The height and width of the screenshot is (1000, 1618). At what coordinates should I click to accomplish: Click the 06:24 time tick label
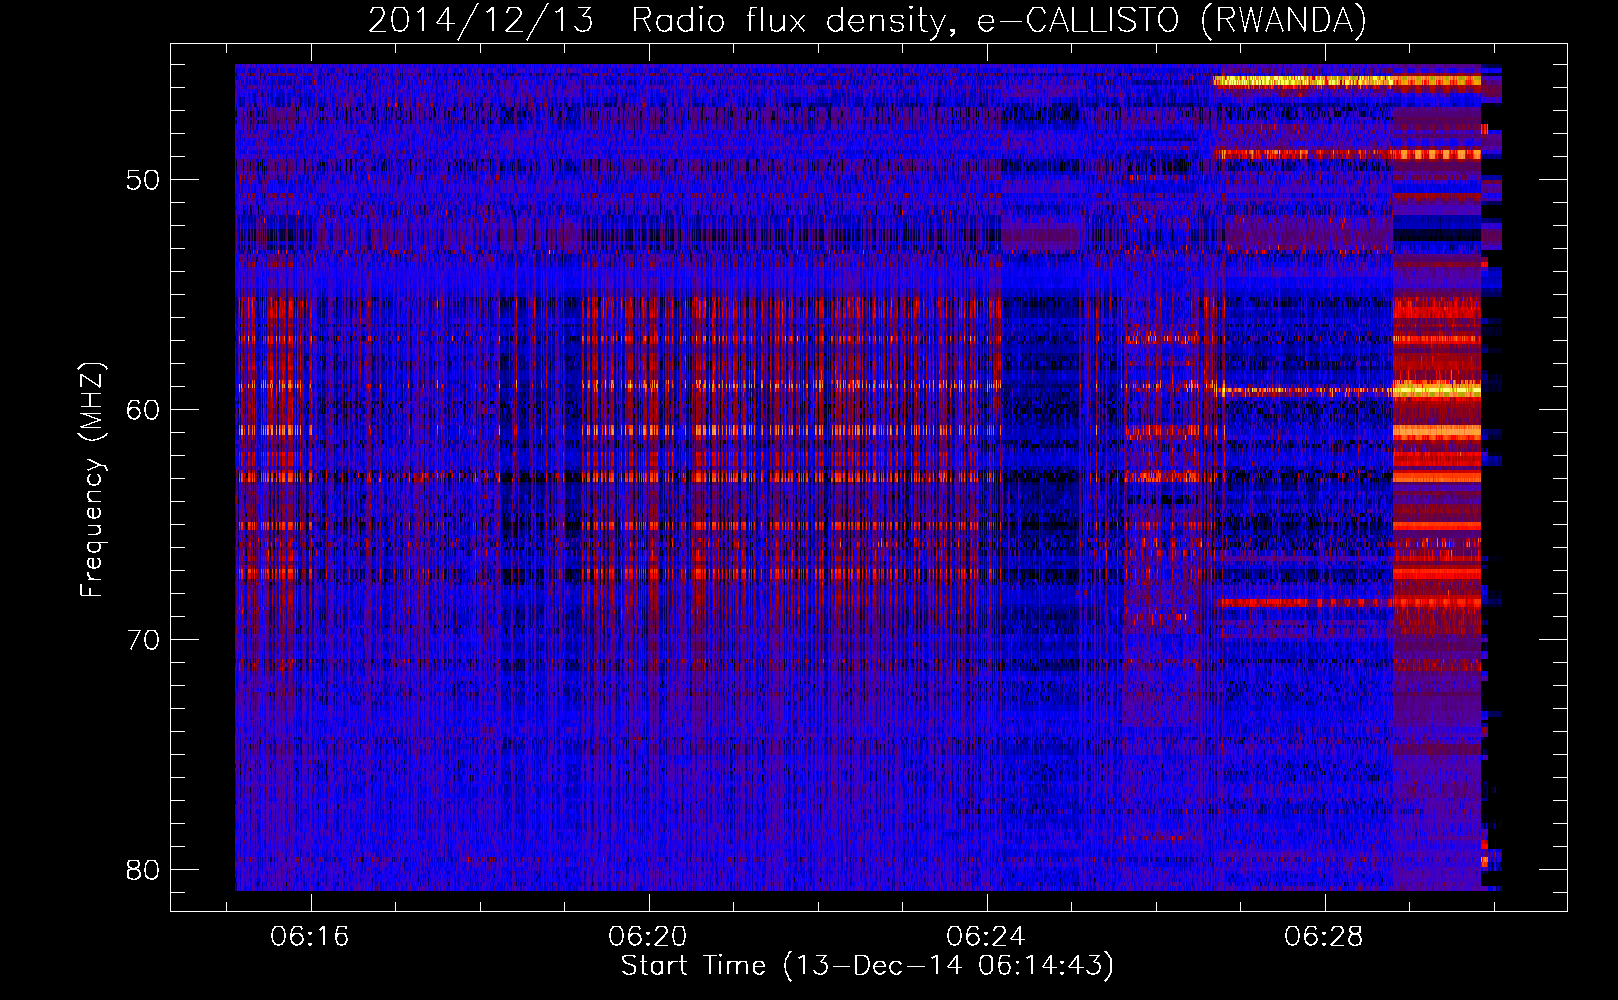click(986, 937)
